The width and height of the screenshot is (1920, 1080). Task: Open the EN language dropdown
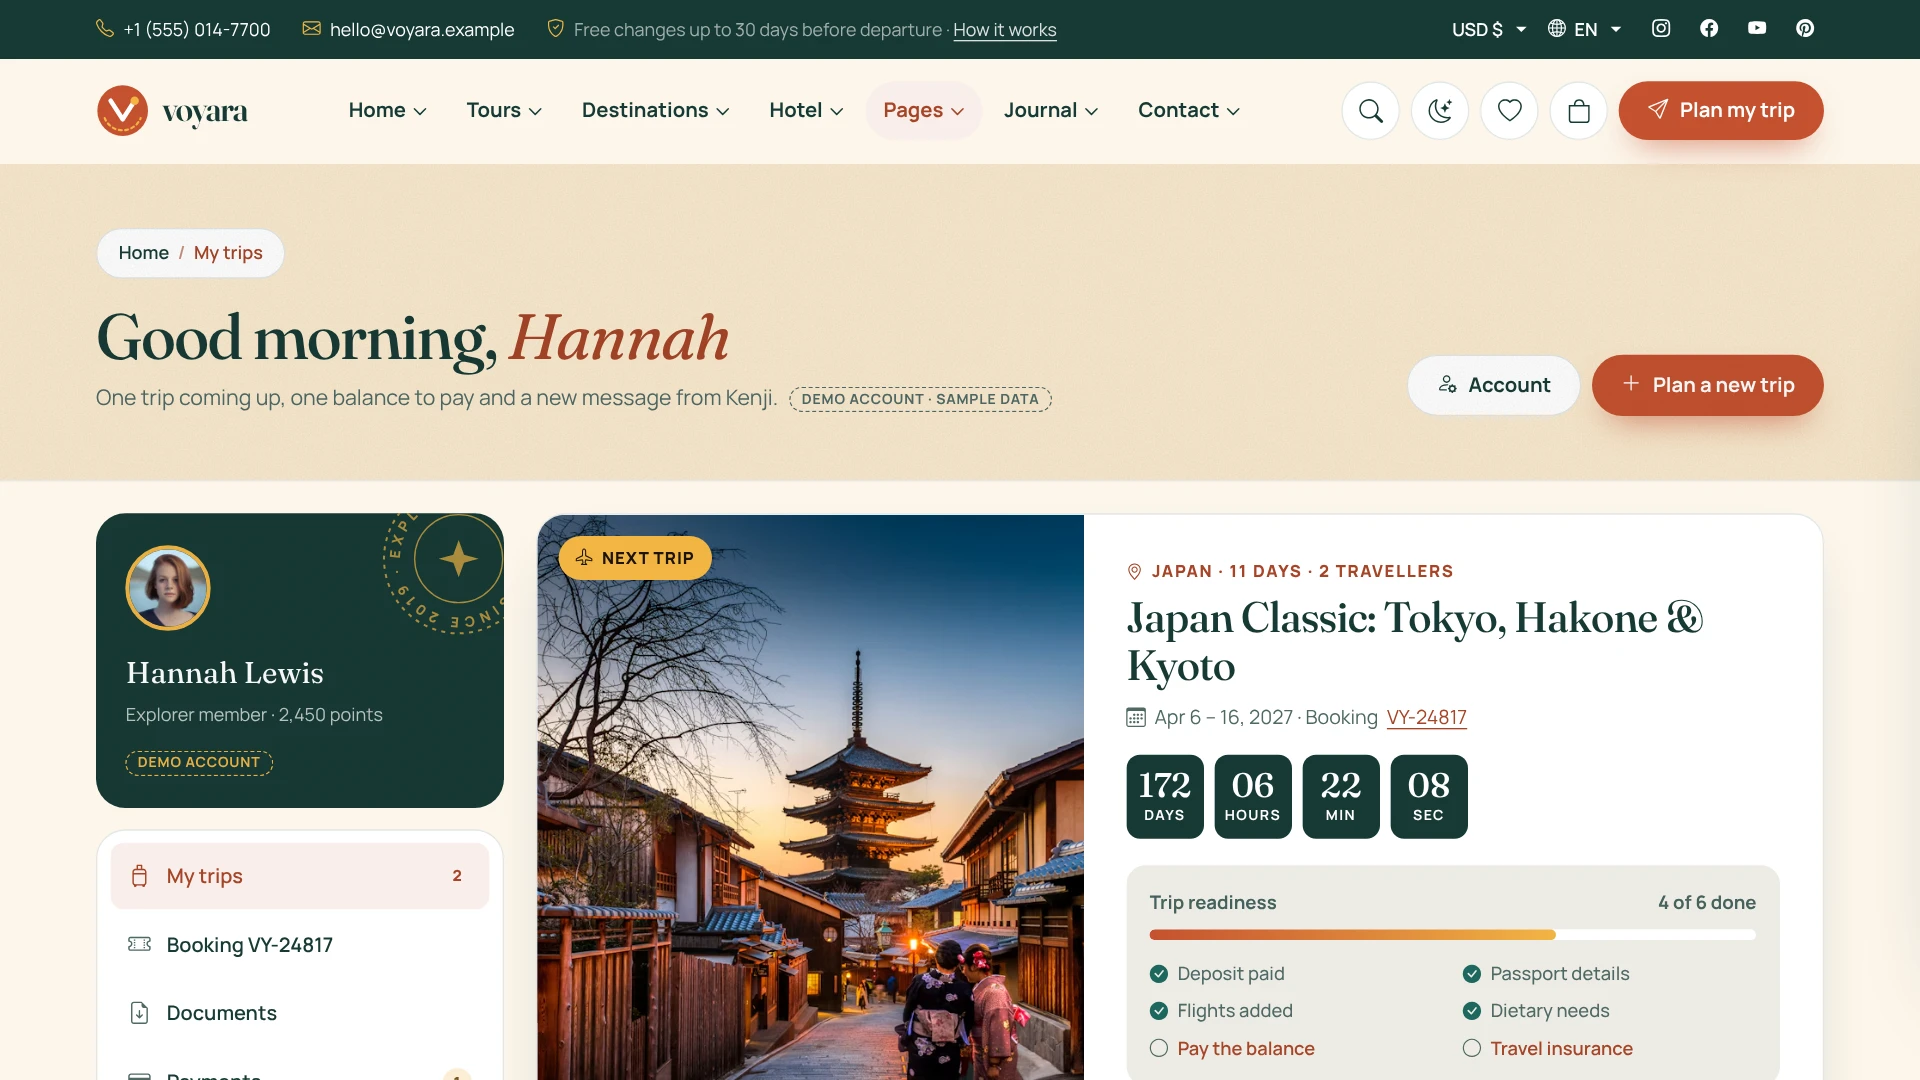(1585, 29)
